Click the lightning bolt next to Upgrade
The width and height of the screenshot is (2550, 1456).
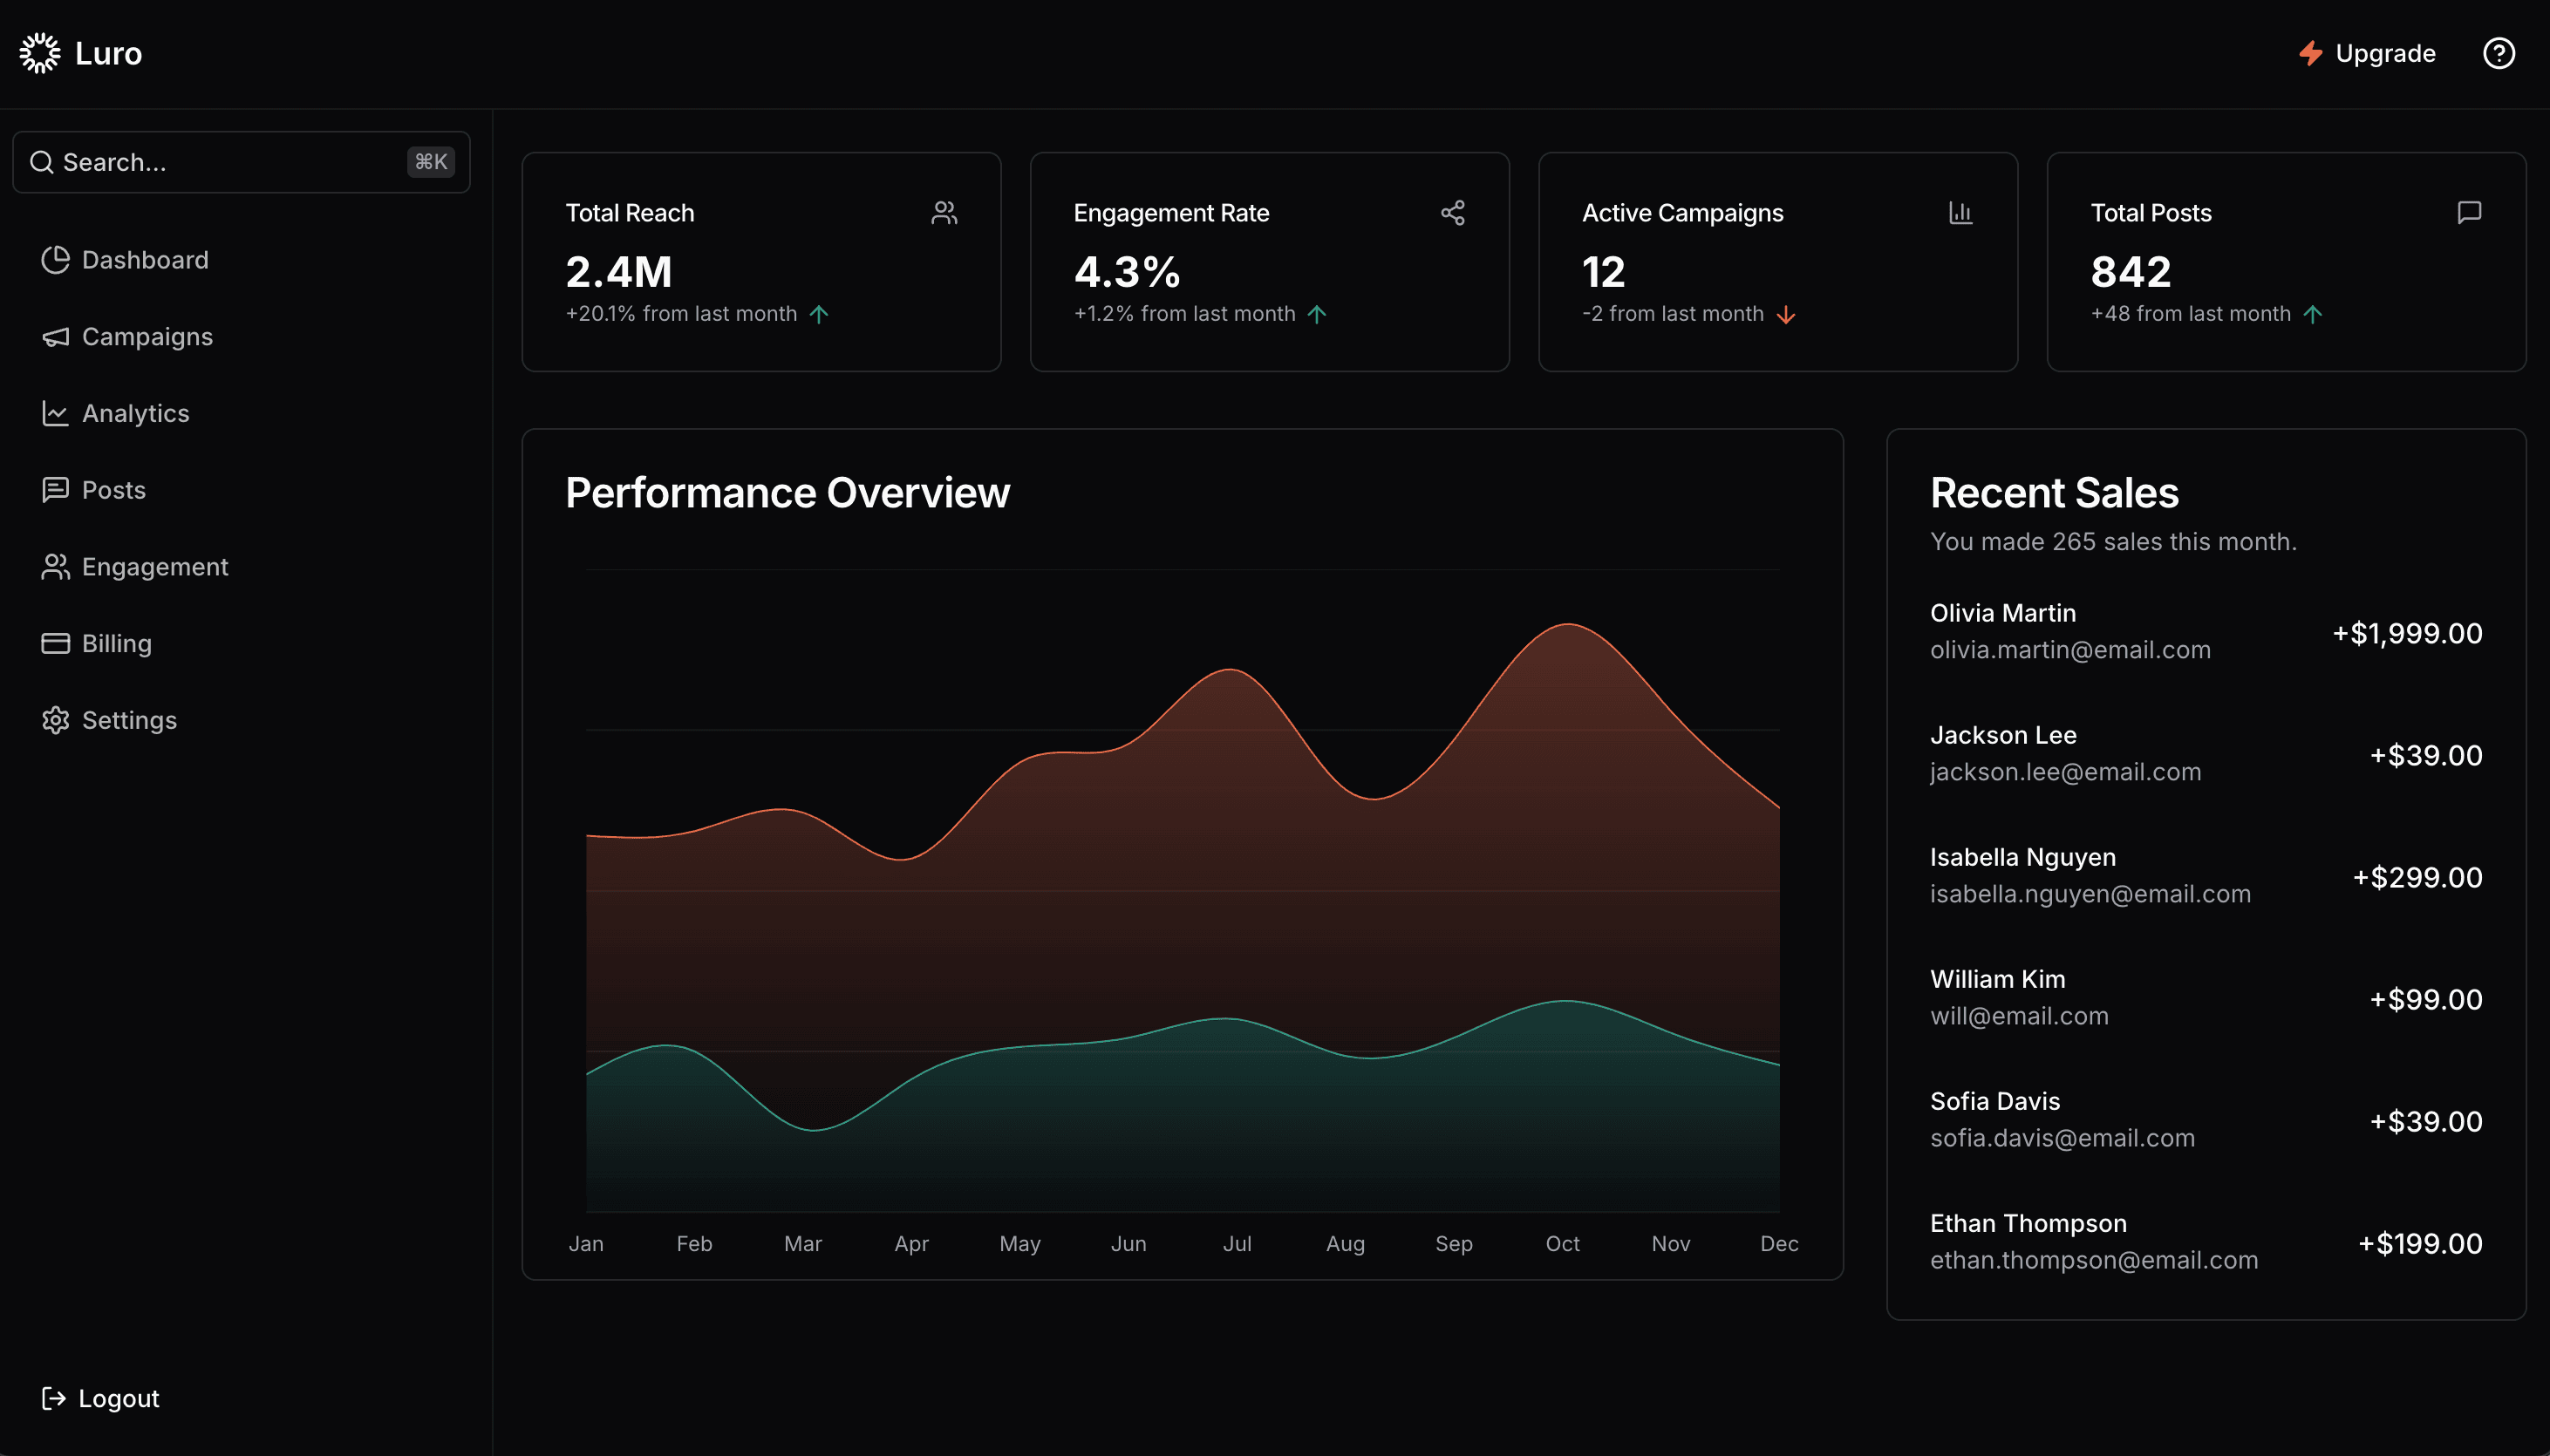click(2309, 53)
